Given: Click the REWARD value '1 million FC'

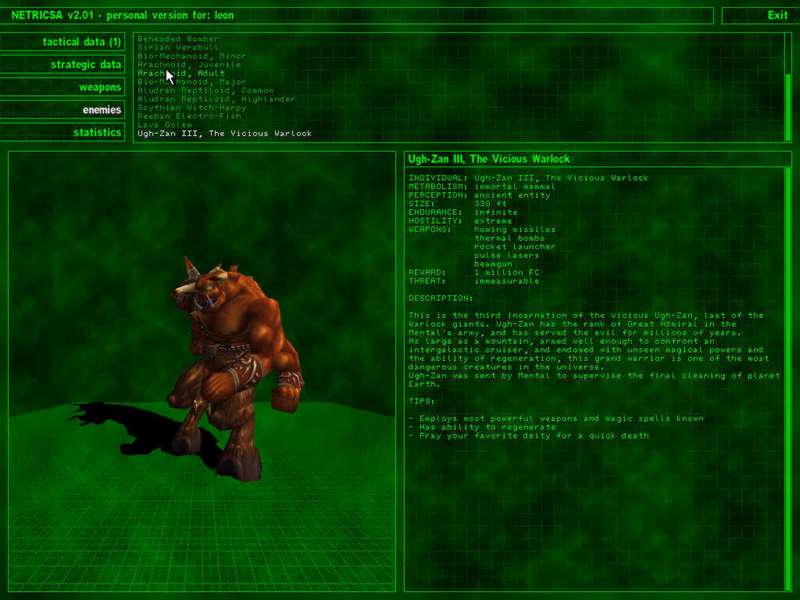Looking at the screenshot, I should click(x=506, y=272).
